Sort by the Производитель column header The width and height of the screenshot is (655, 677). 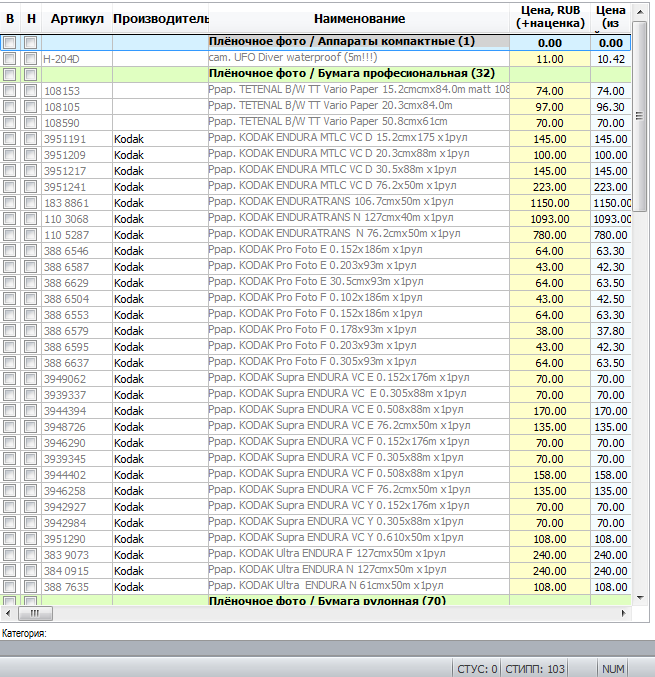tap(161, 19)
